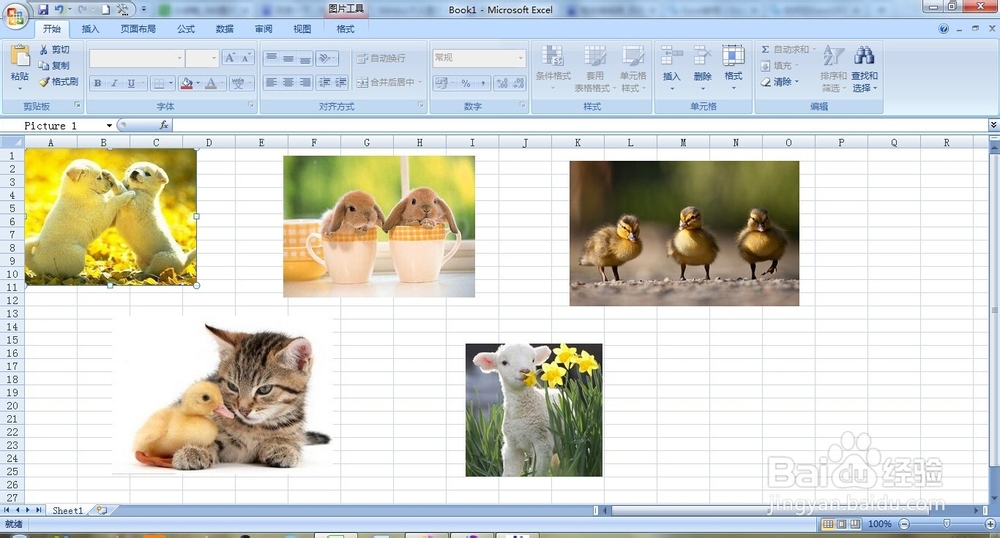Click Delete cells (删除) button

click(x=702, y=68)
